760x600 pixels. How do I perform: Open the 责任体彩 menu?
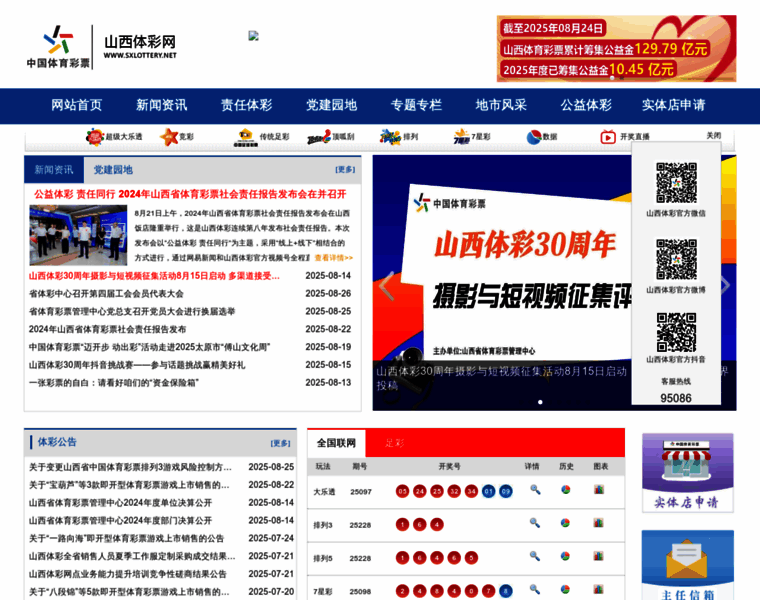[x=246, y=105]
